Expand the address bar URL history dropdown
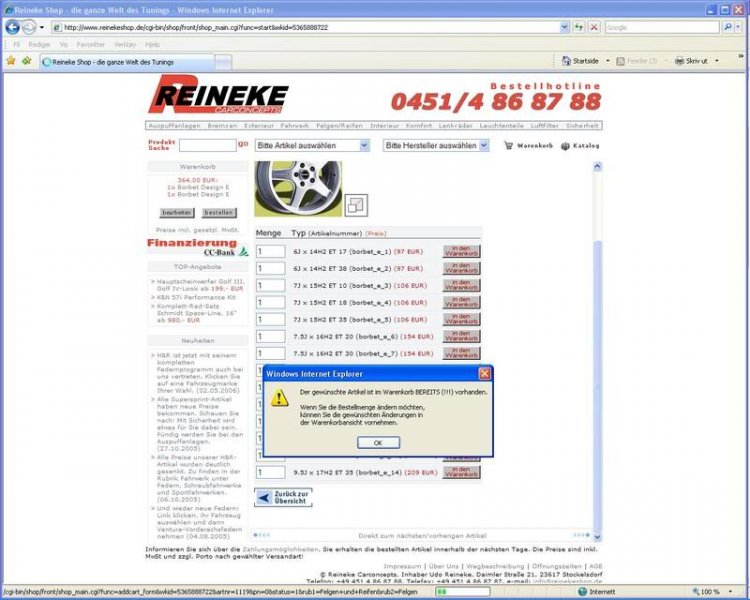 (x=564, y=27)
